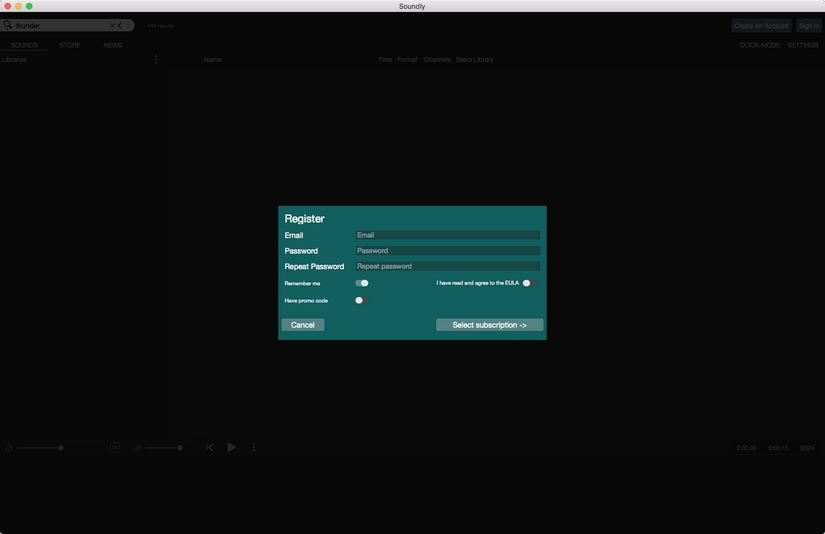Click the volume speaker icon
This screenshot has width=825, height=534.
pyautogui.click(x=137, y=448)
